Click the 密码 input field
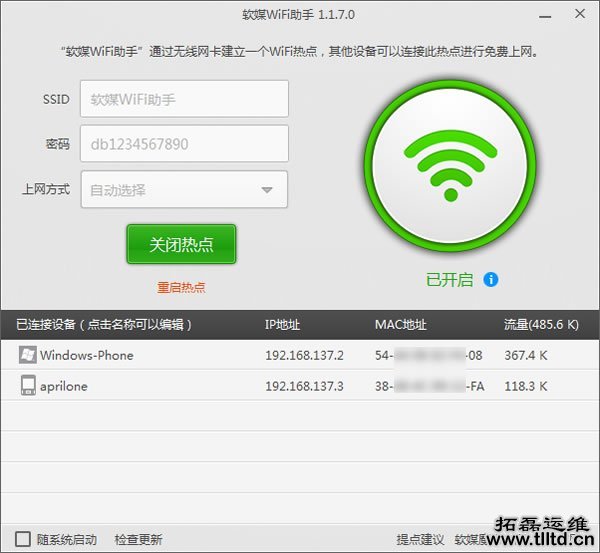The width and height of the screenshot is (600, 553). 184,144
